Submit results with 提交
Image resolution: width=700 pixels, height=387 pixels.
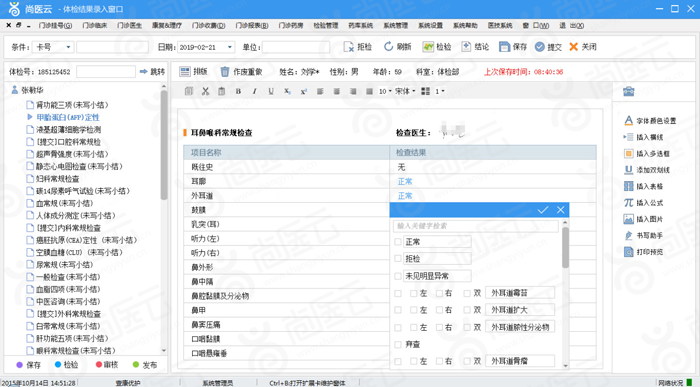[548, 47]
